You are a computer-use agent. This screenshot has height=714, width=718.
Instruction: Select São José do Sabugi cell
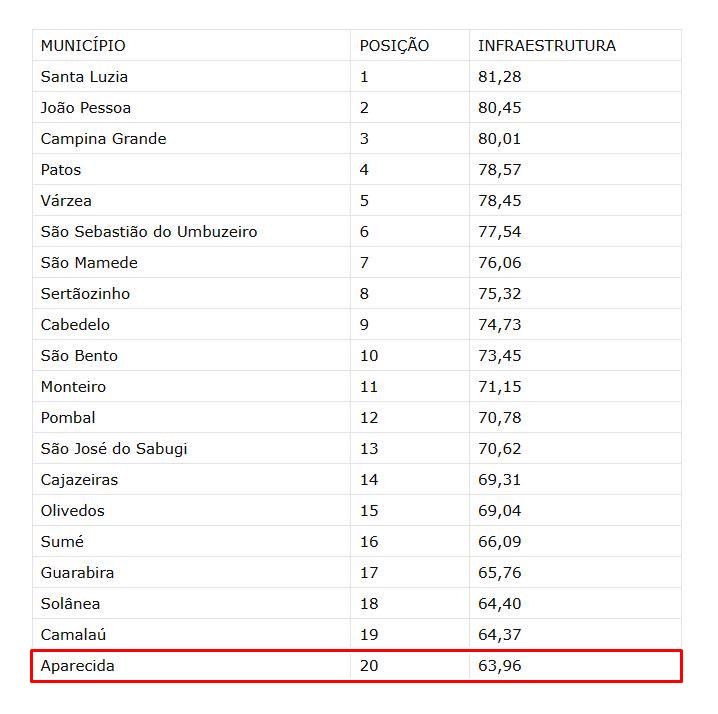pyautogui.click(x=114, y=449)
